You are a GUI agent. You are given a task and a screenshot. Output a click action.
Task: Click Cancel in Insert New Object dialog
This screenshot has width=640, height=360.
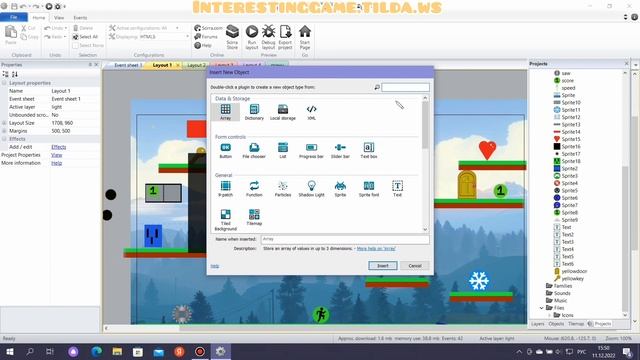[x=415, y=266]
